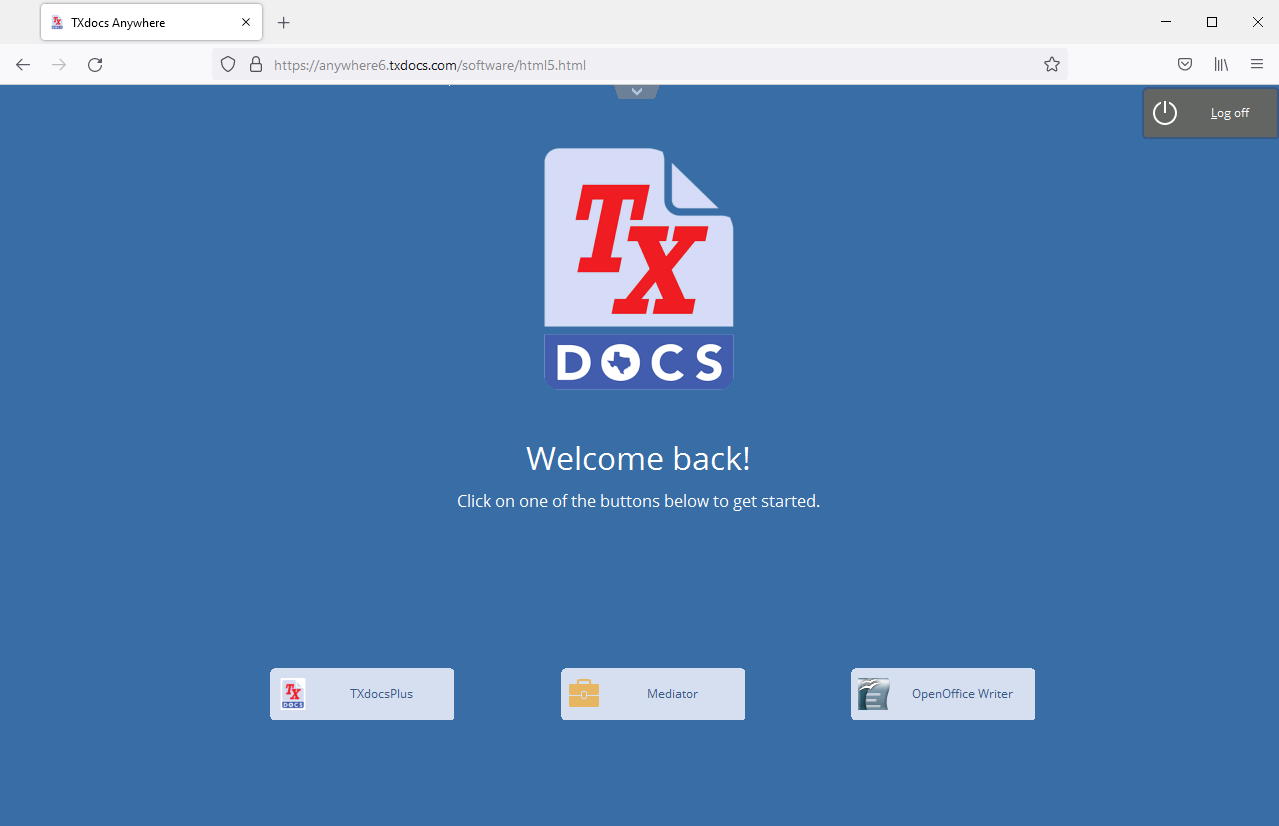Click the OpenOffice Writer document icon

[873, 694]
